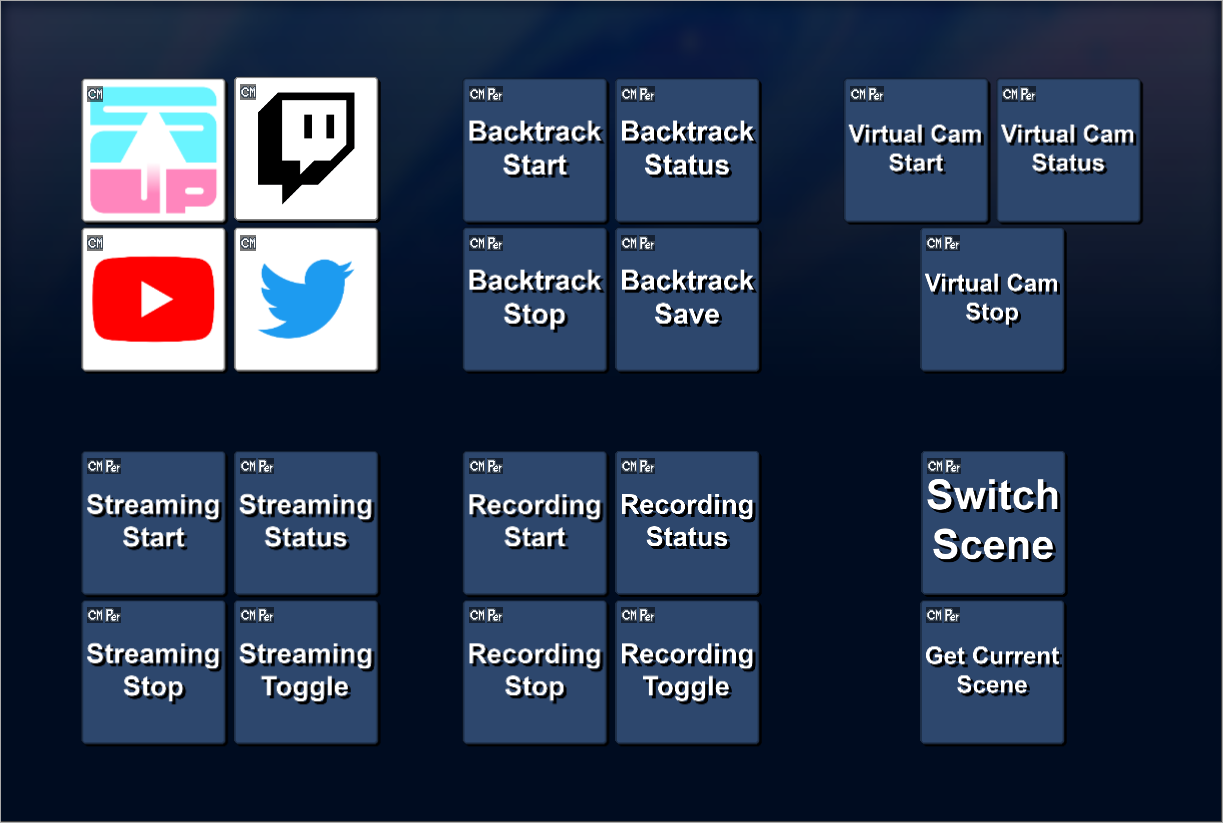Viewport: 1223px width, 823px height.
Task: Trigger the Backtrack Save button
Action: pyautogui.click(x=687, y=299)
